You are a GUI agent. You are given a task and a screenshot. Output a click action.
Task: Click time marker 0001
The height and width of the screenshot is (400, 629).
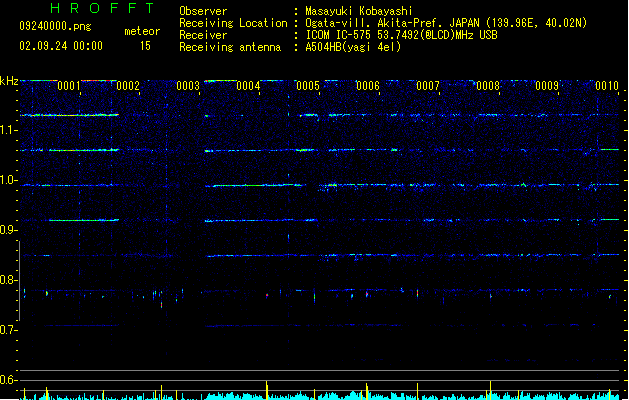coord(69,86)
